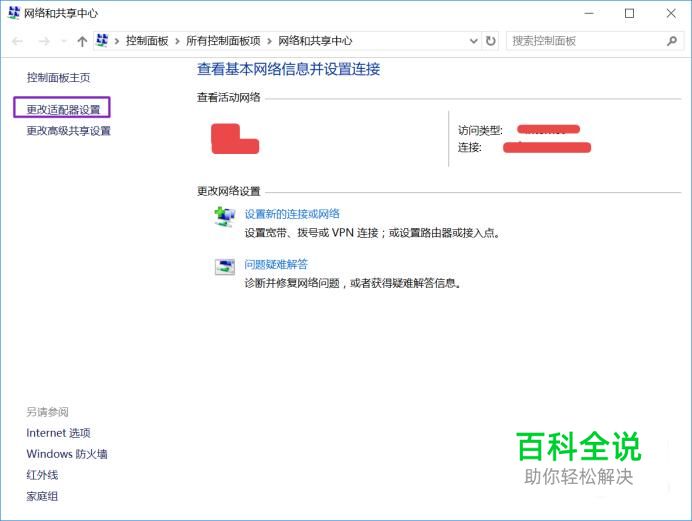692x521 pixels.
Task: Open the recent locations dropdown arrow
Action: [64, 41]
